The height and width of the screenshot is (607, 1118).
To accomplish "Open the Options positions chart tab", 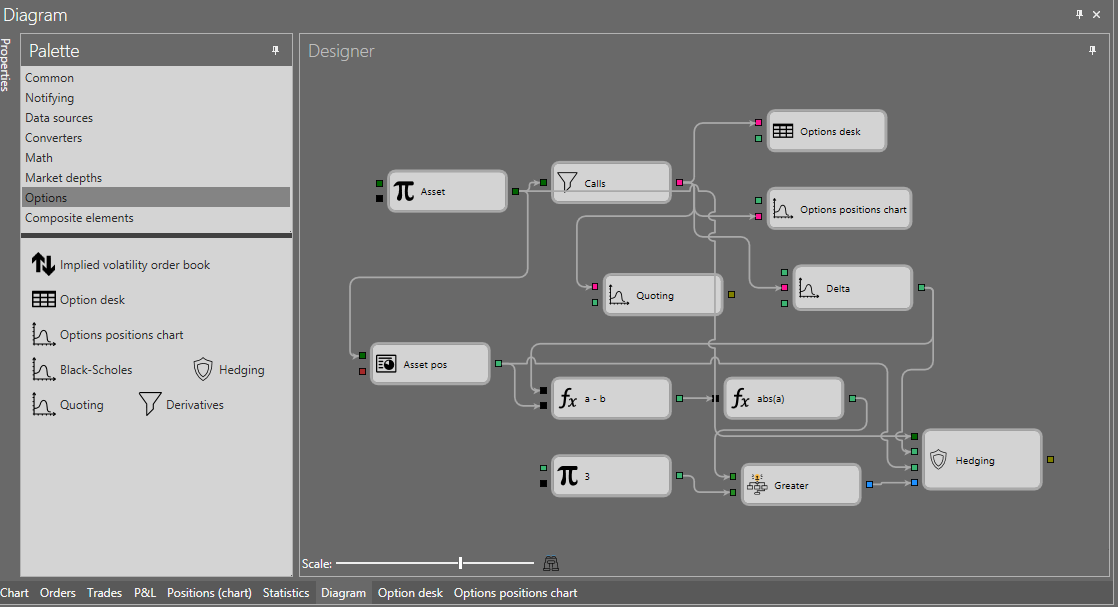I will tap(516, 593).
